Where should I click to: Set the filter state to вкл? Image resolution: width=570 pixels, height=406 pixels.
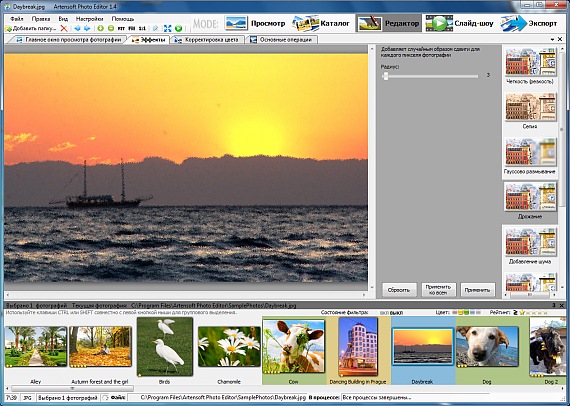coord(384,313)
